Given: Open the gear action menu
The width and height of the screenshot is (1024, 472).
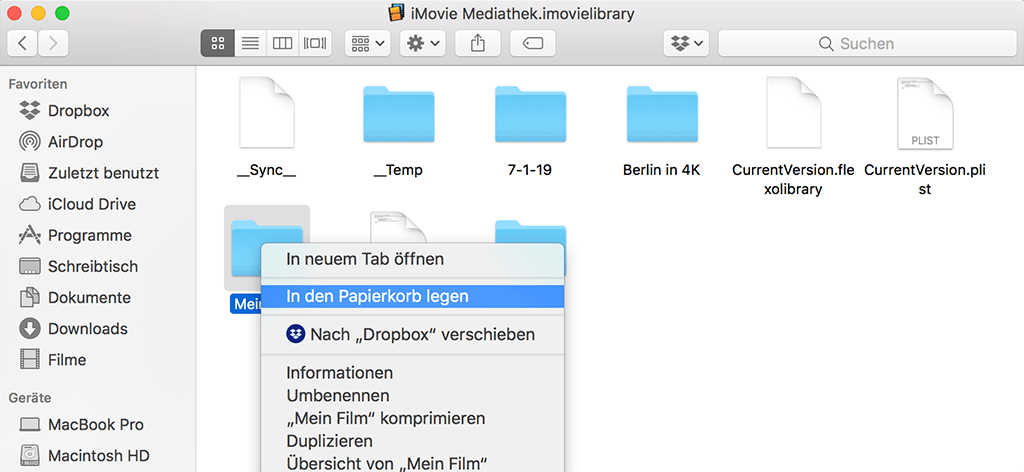Looking at the screenshot, I should coord(423,44).
